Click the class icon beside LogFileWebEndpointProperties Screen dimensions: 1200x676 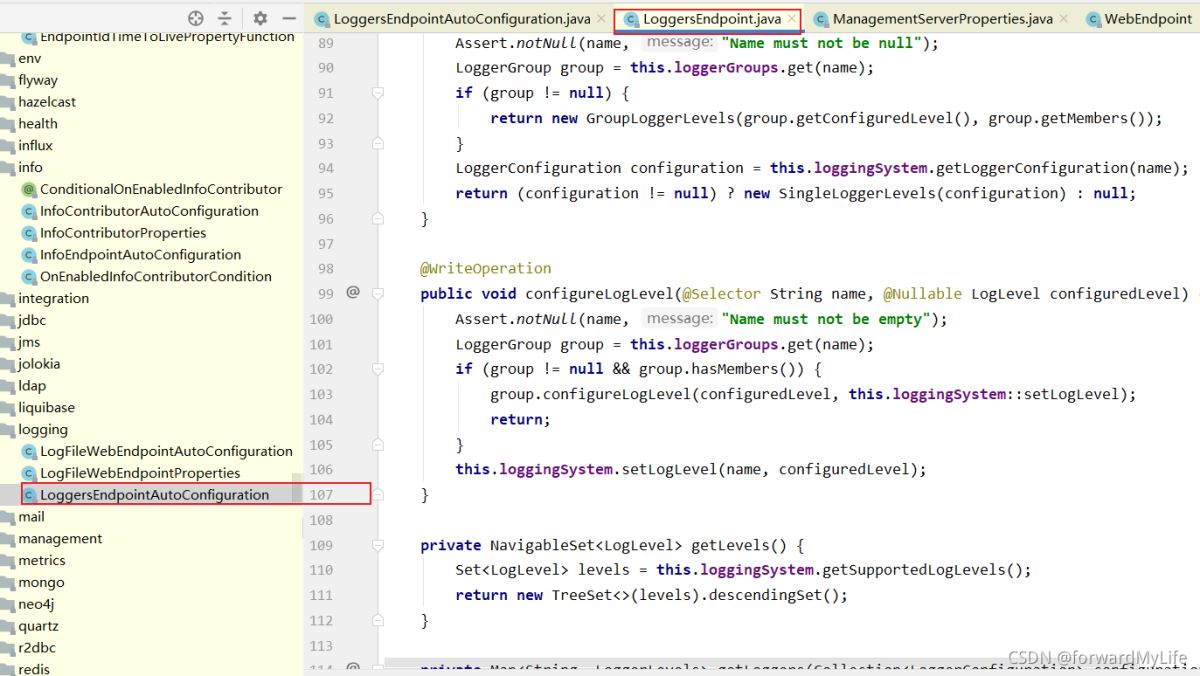pyautogui.click(x=29, y=473)
